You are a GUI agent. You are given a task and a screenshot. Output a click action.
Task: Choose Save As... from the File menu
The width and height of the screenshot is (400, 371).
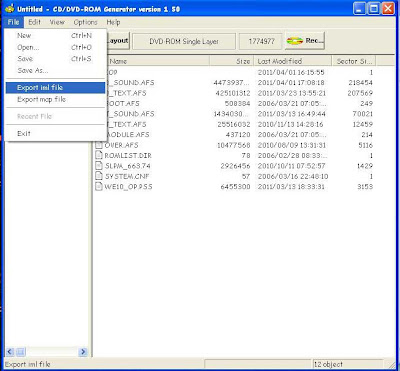tap(55, 71)
